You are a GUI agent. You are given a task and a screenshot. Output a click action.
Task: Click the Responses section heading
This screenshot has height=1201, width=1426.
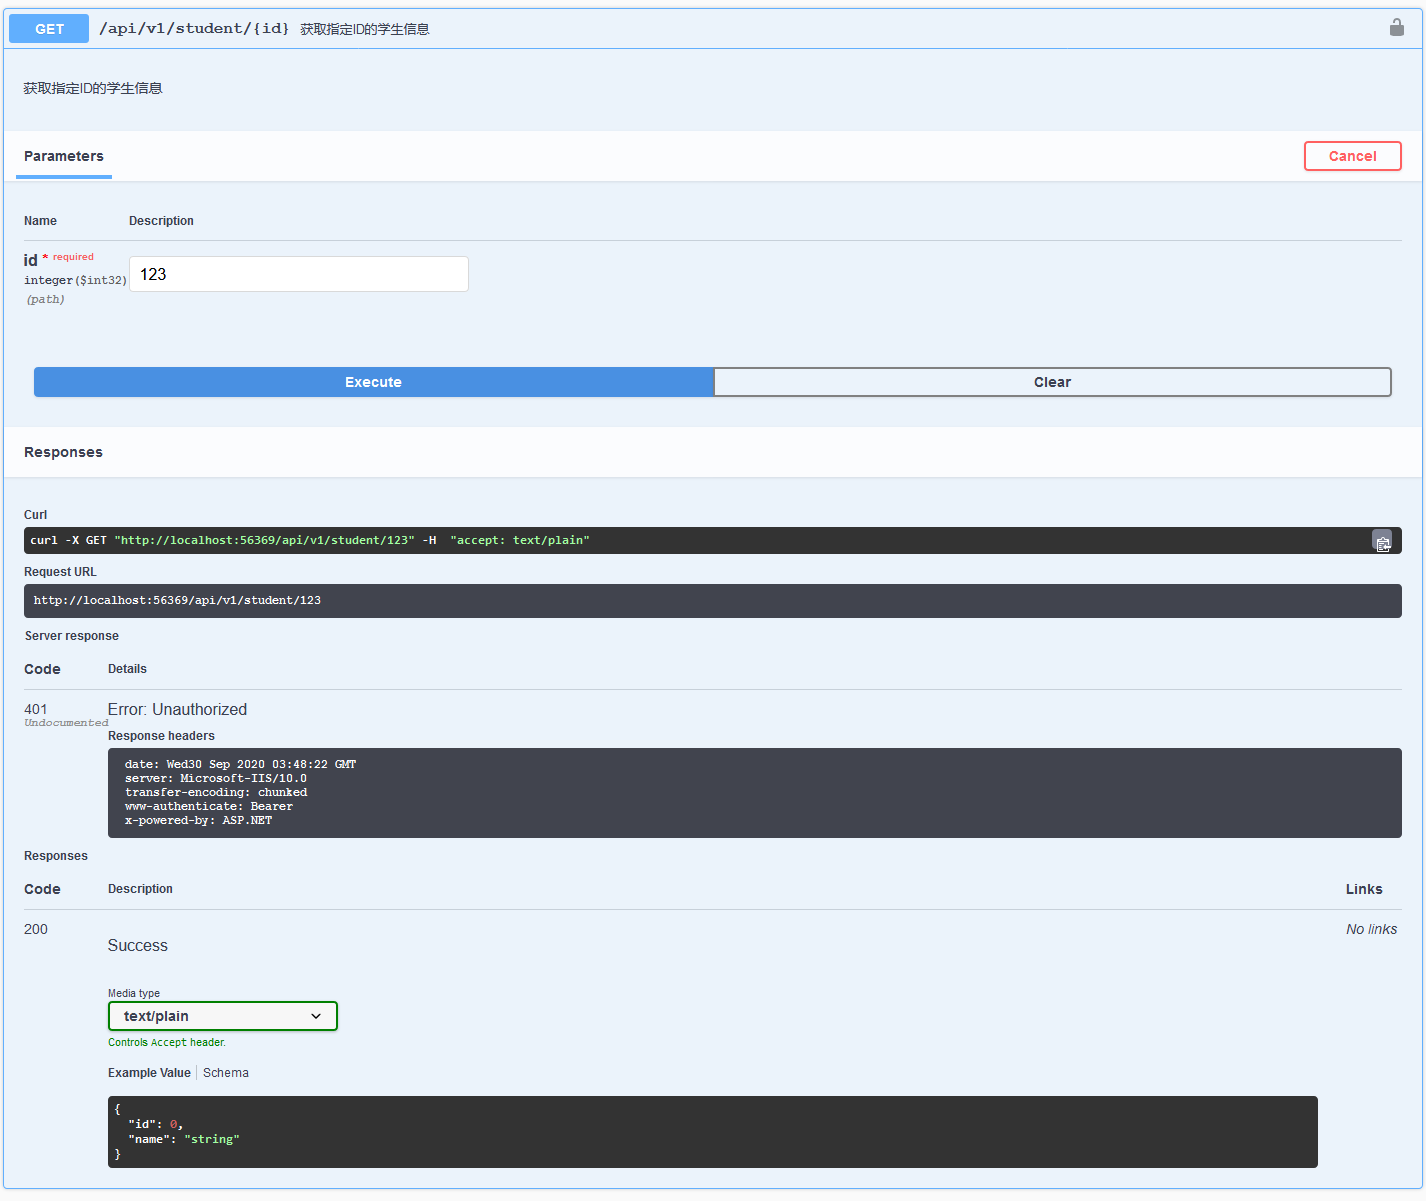63,452
